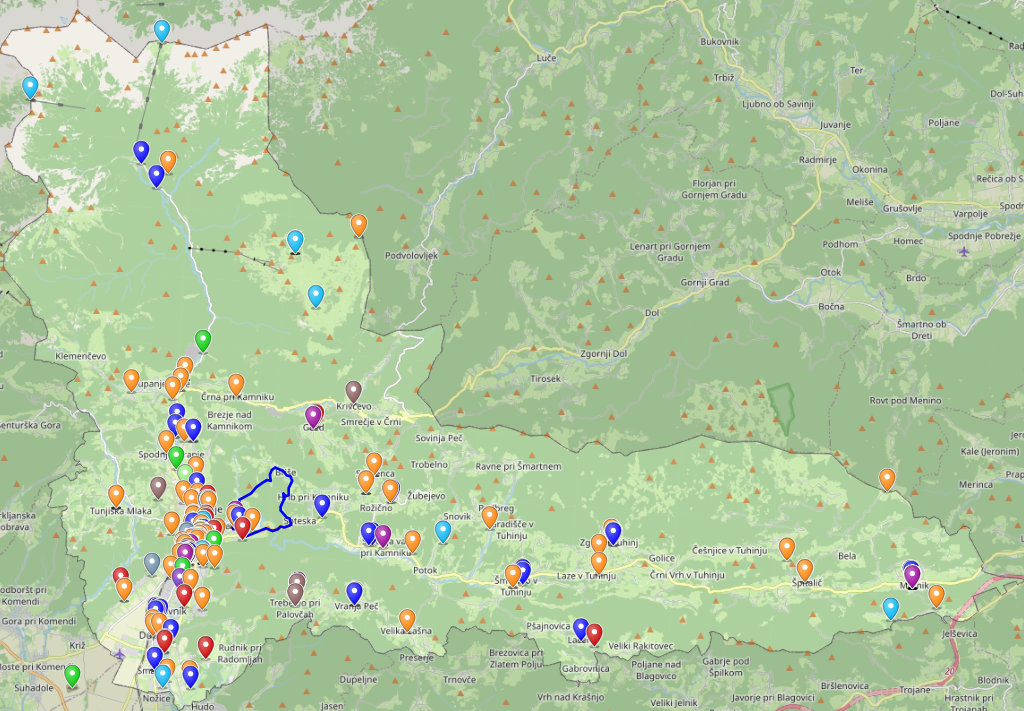The width and height of the screenshot is (1024, 711).
Task: Select the purple marker at Gozd
Action: [313, 416]
